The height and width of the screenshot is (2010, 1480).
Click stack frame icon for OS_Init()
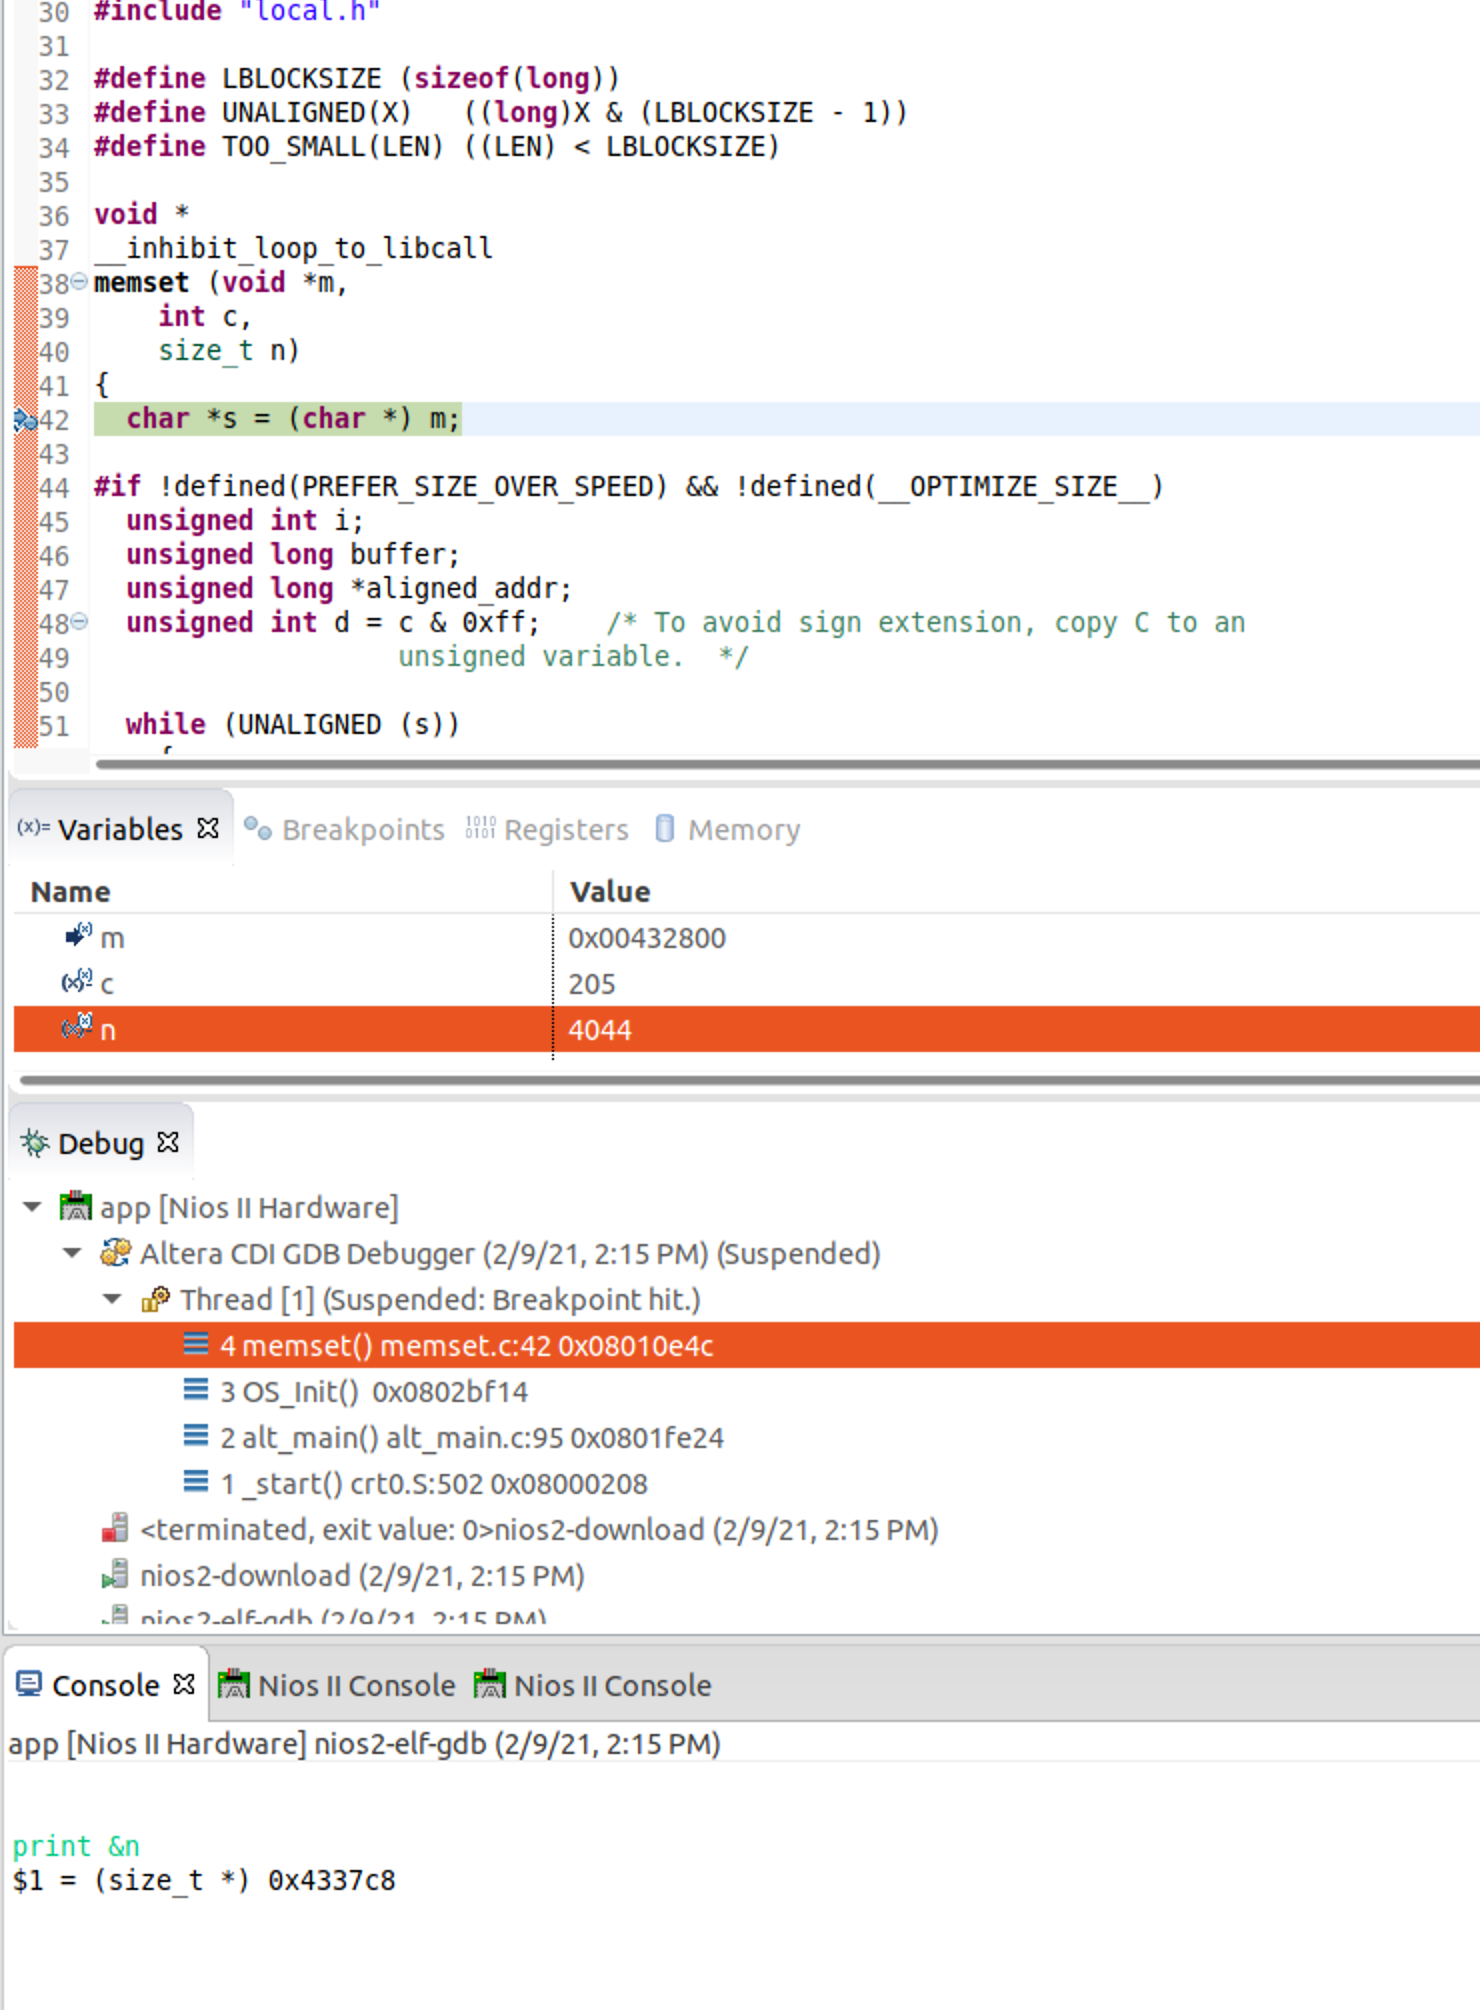click(x=196, y=1390)
